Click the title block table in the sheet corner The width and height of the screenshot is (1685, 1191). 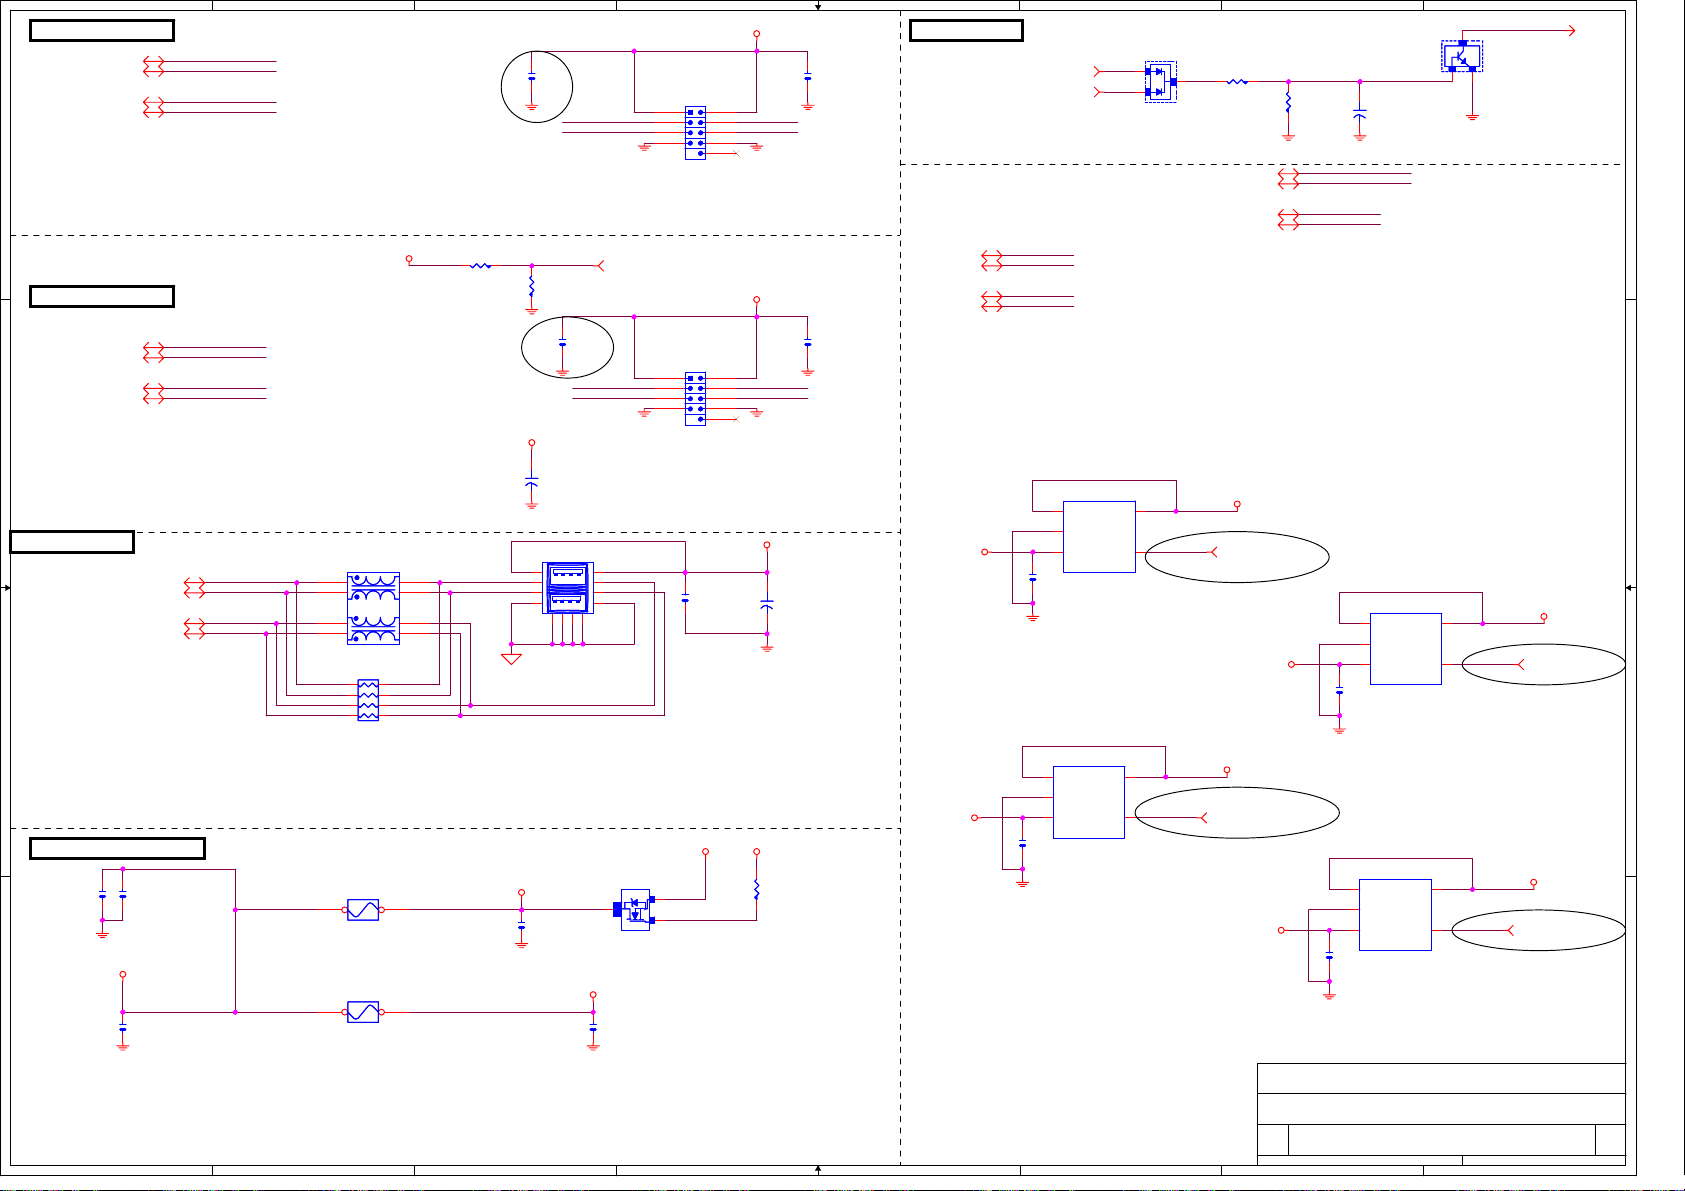tap(1441, 1114)
